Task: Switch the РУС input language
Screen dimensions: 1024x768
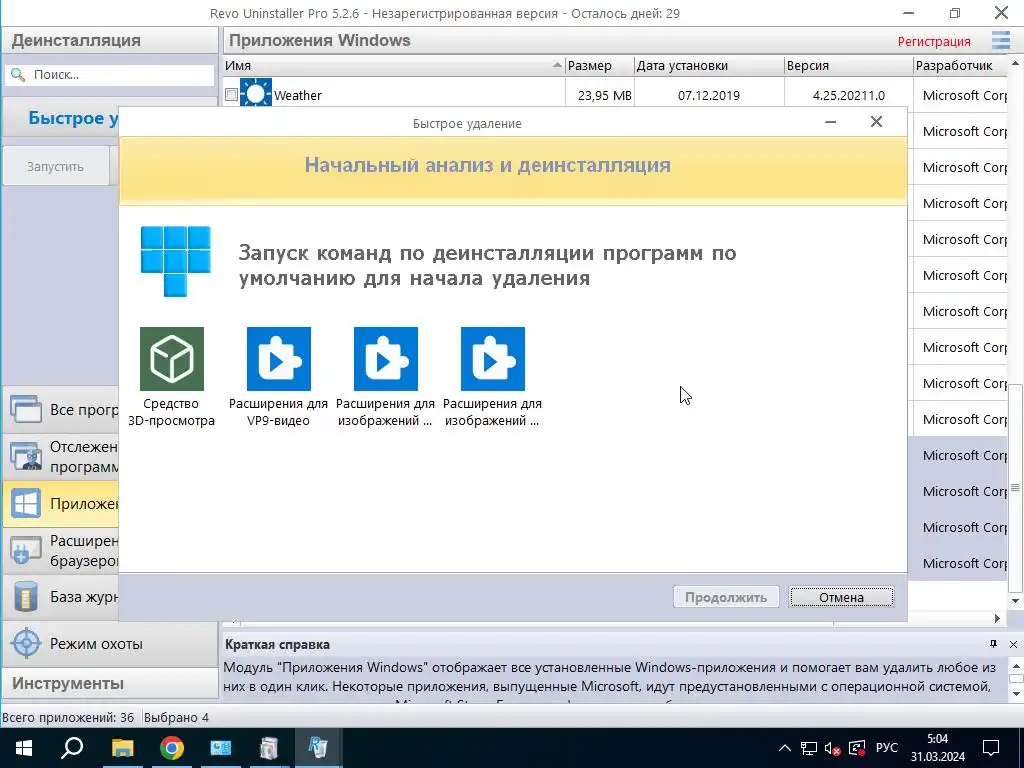Action: click(x=887, y=748)
